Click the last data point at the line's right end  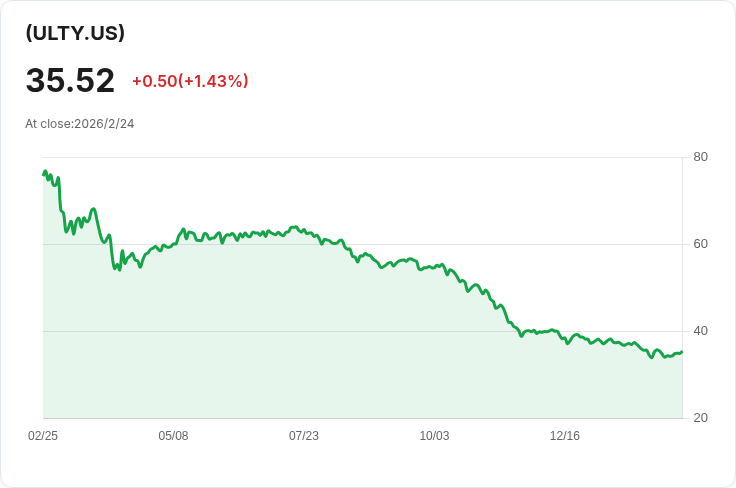coord(682,352)
